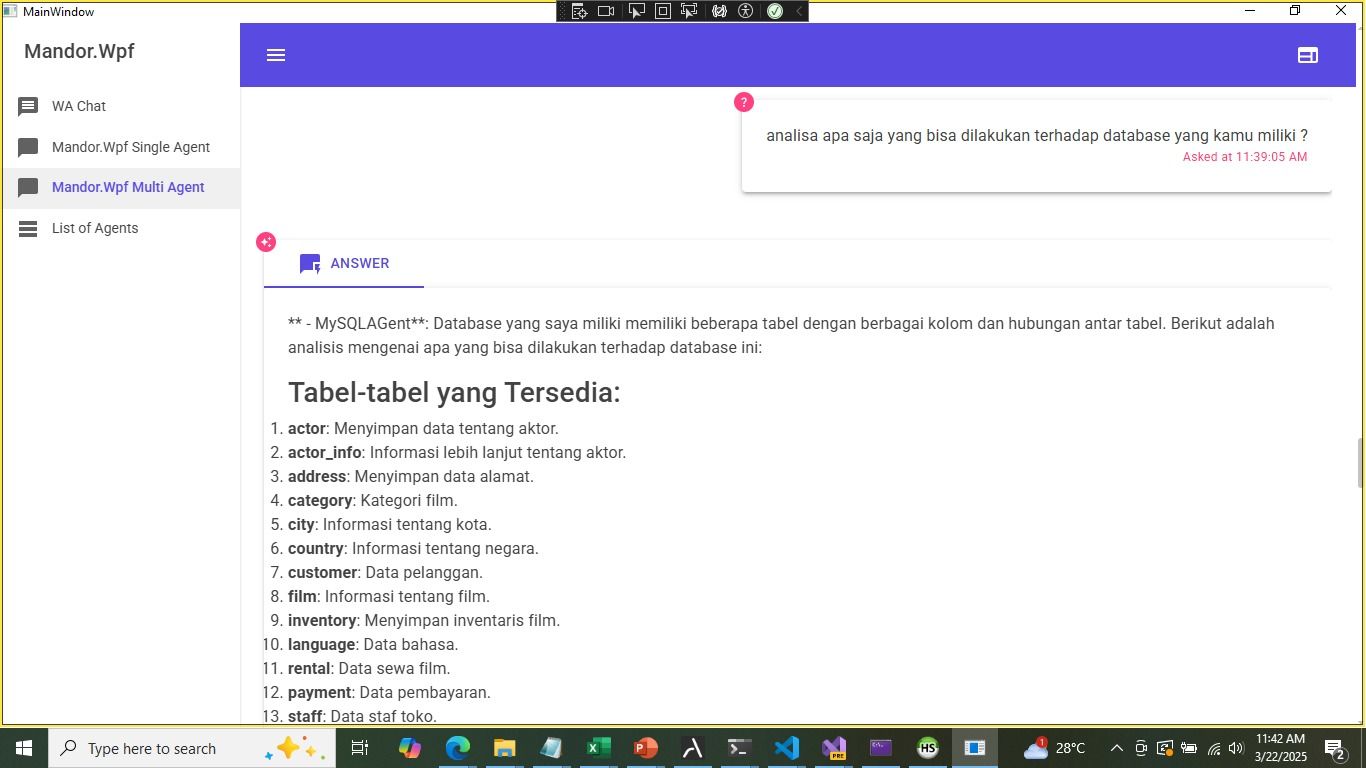Click the vertical scrollbar thumb of the chat
Viewport: 1366px width, 768px height.
[x=1359, y=462]
